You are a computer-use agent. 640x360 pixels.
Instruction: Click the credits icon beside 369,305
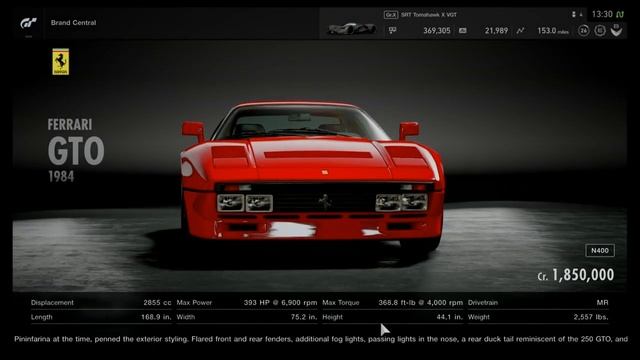pos(392,30)
